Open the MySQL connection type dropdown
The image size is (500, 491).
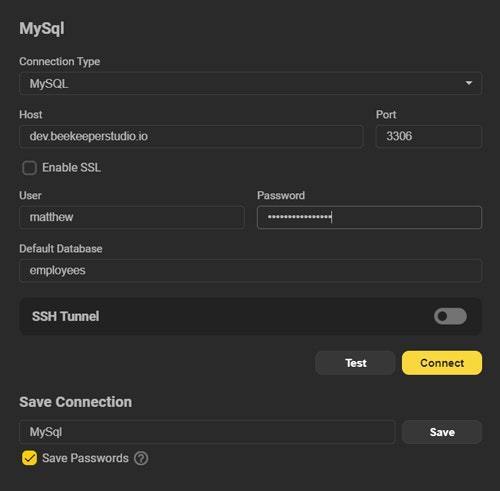click(251, 83)
